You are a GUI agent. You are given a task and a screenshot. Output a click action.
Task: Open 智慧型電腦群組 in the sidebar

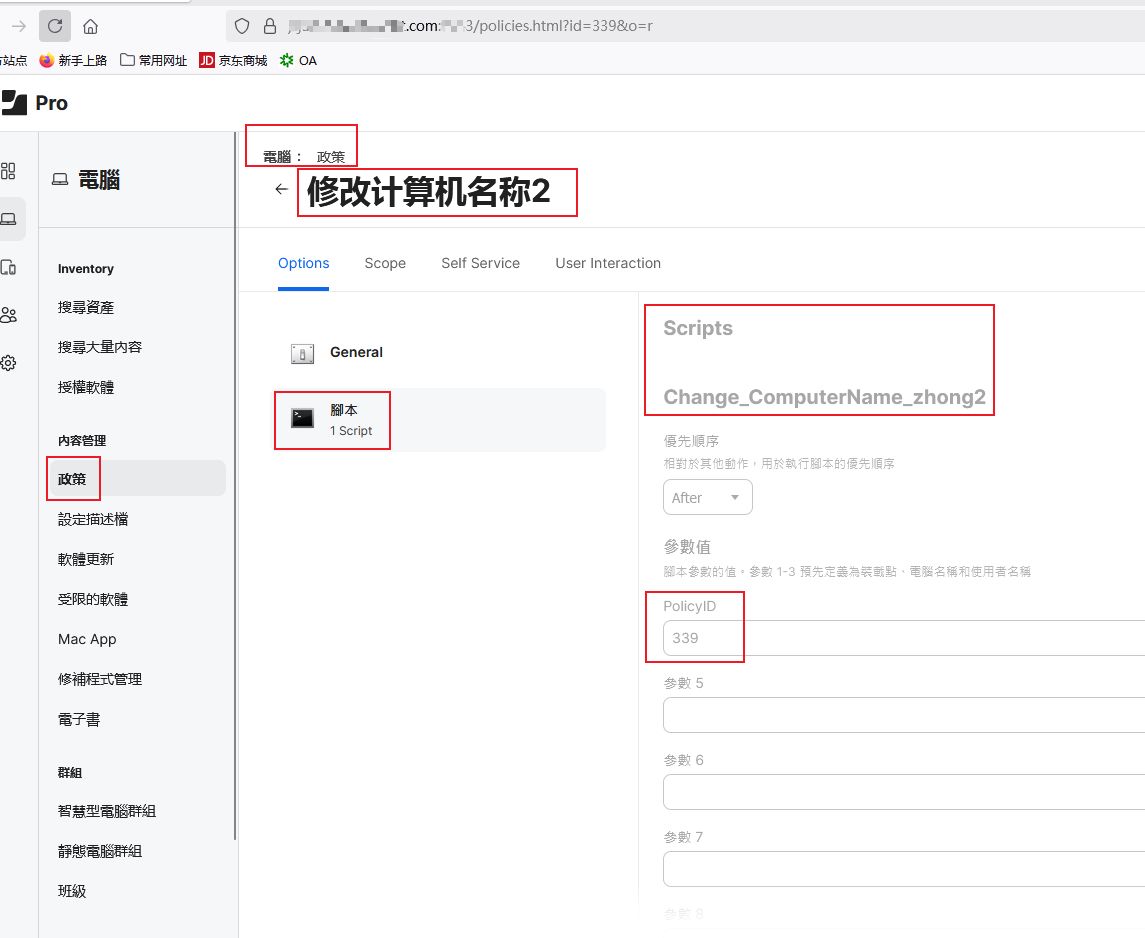click(107, 811)
